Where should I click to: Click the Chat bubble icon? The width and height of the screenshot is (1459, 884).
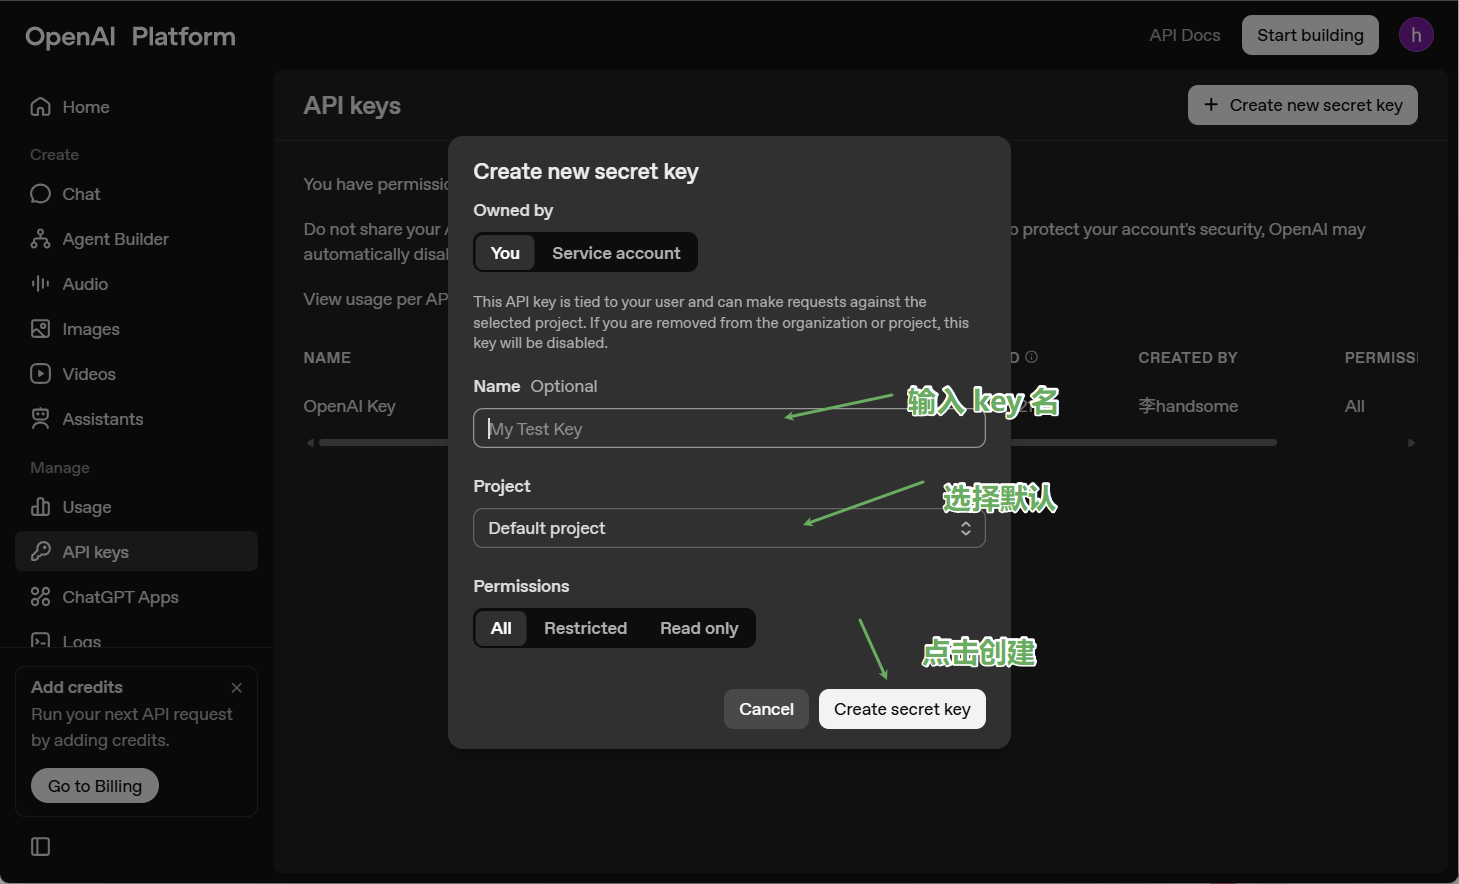coord(40,194)
